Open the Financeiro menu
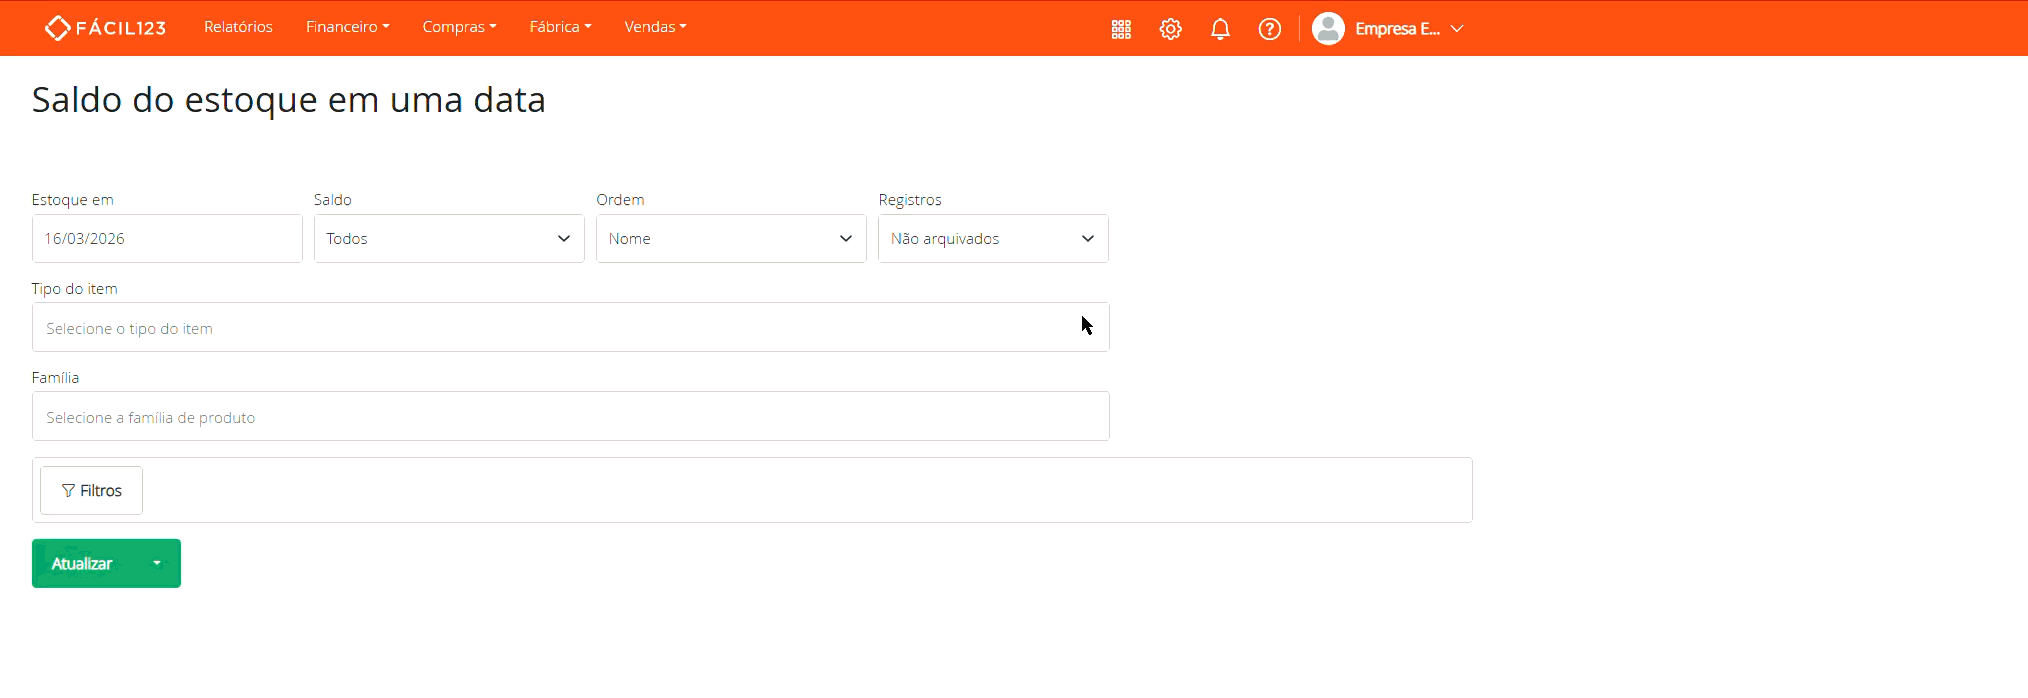The height and width of the screenshot is (698, 2028). pyautogui.click(x=347, y=27)
